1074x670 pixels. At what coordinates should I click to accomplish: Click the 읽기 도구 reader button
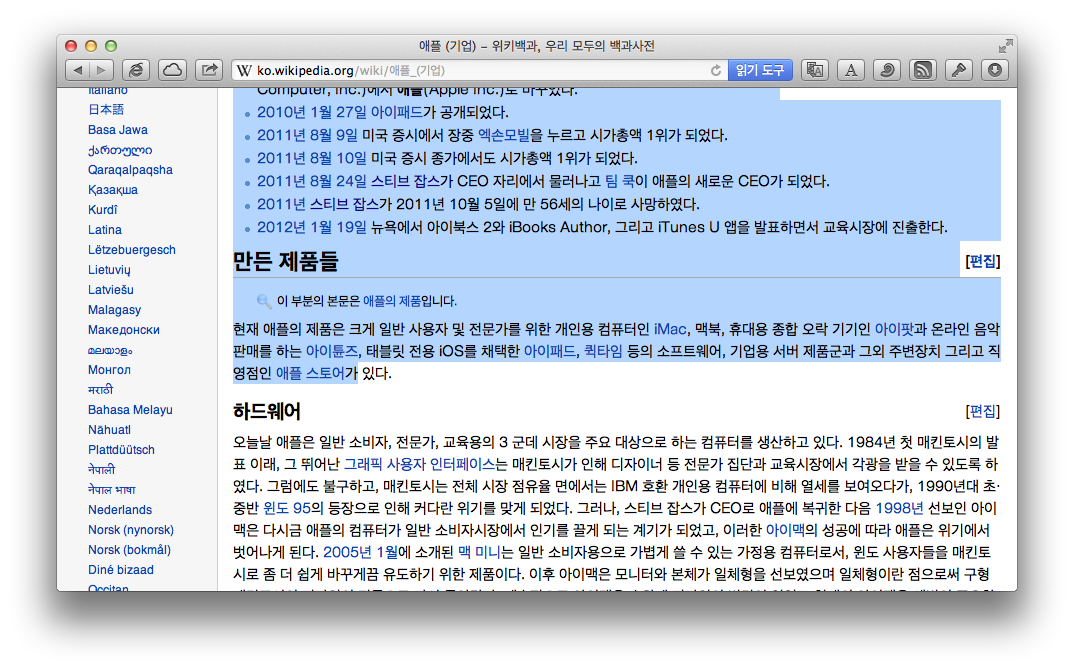point(760,70)
